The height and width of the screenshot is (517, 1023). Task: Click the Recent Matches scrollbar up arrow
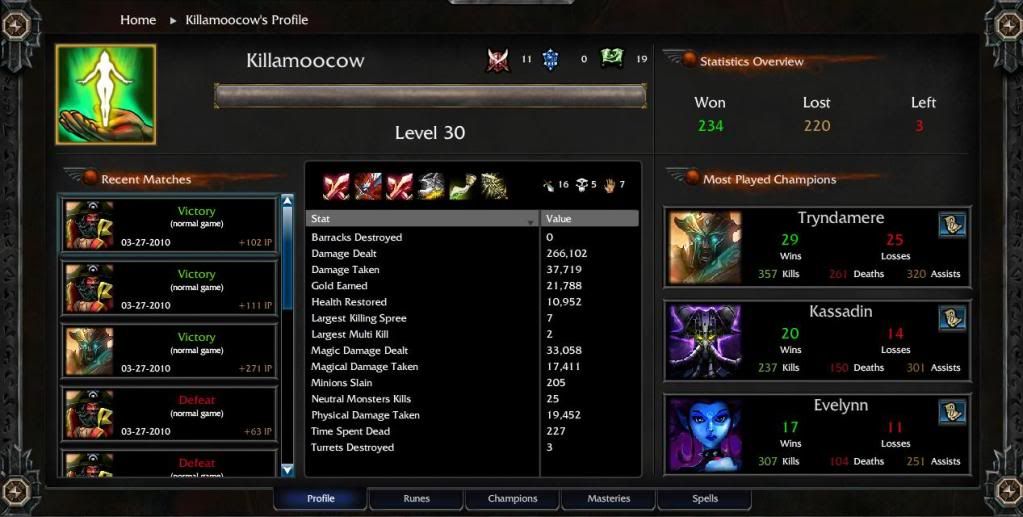pos(287,201)
